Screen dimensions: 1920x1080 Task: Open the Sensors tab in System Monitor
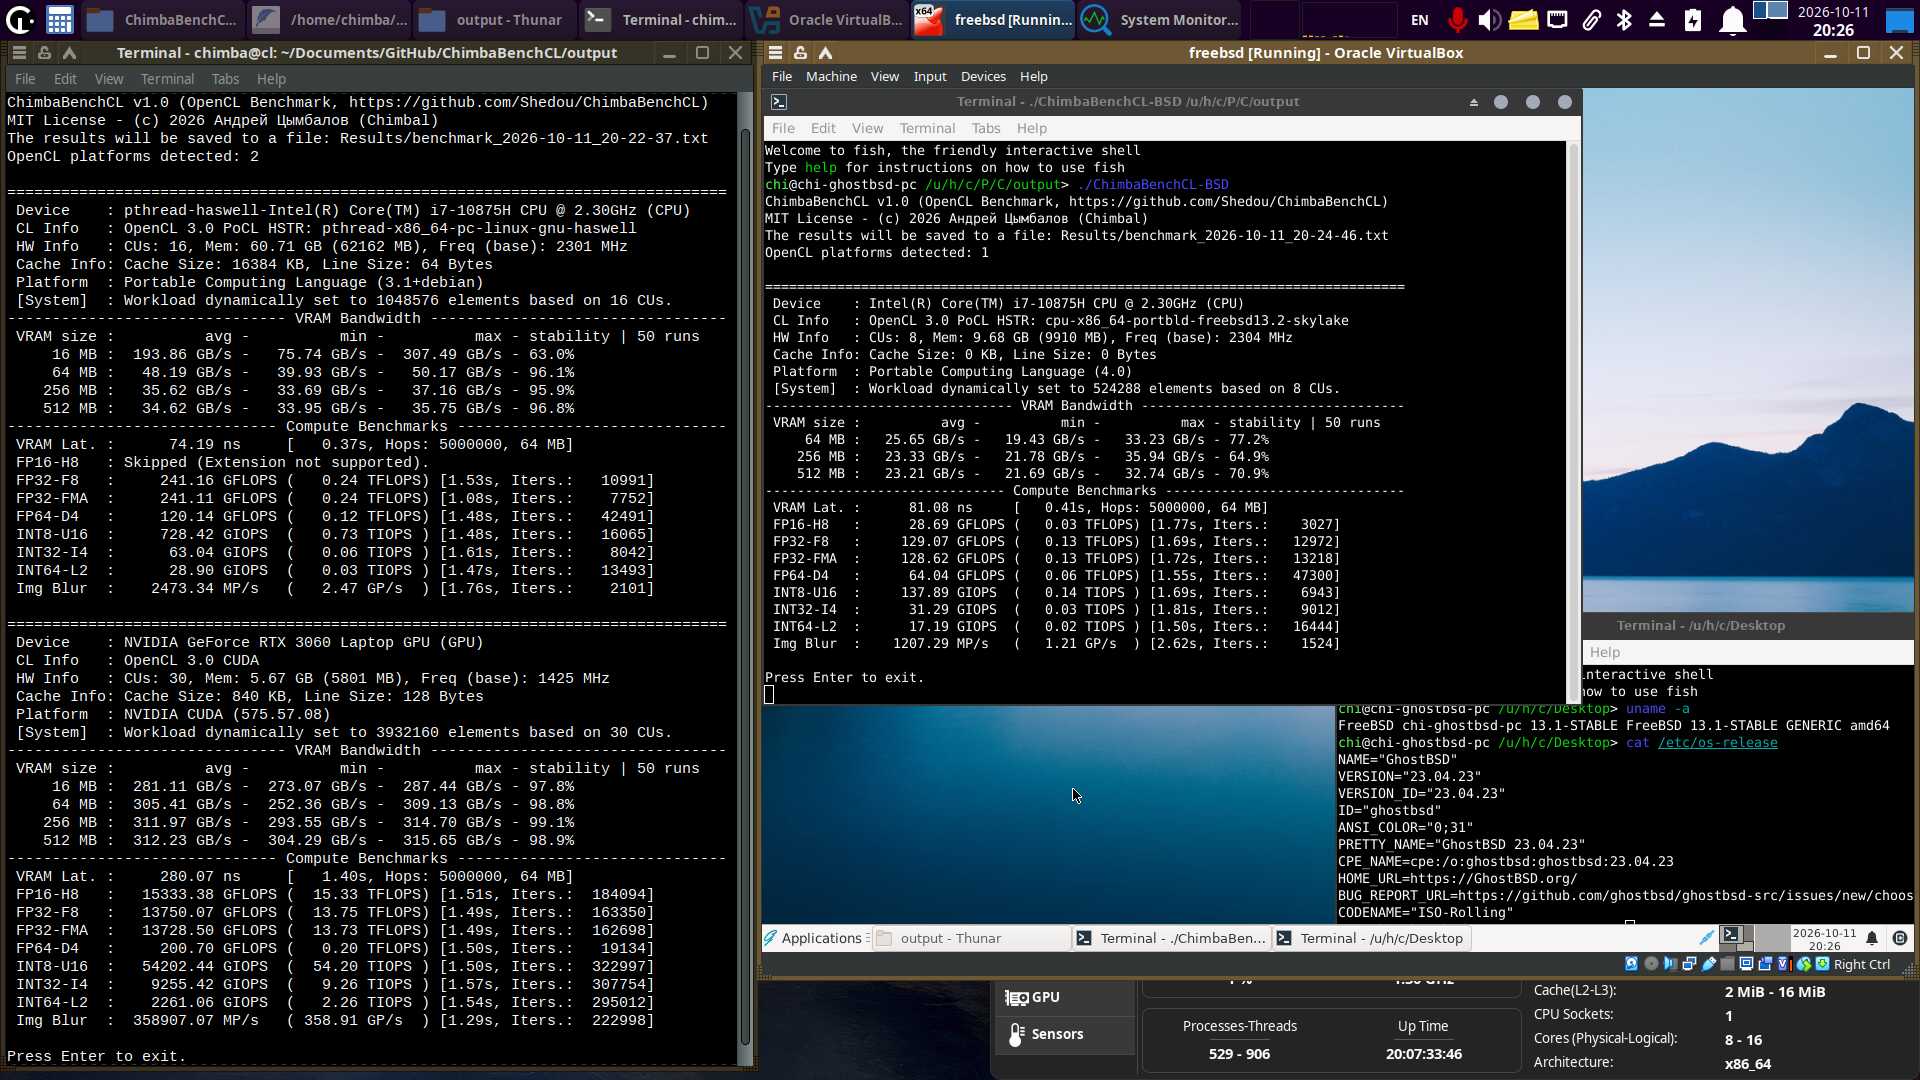1066,1034
